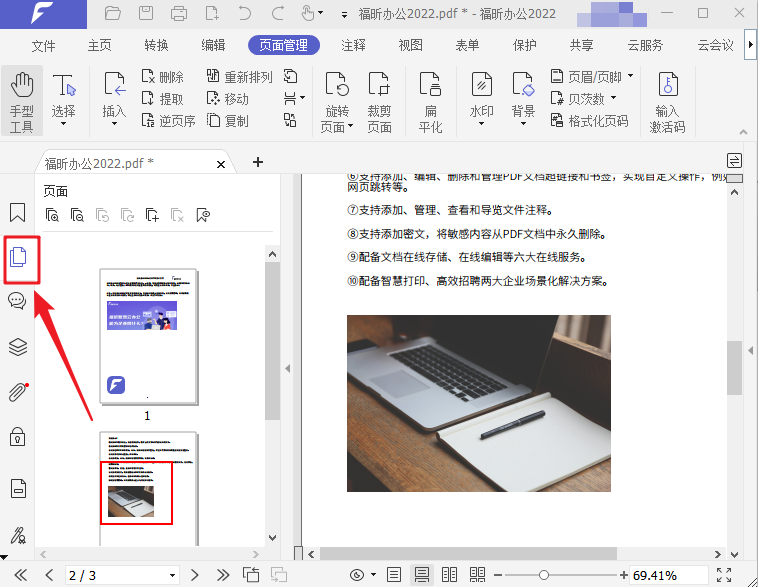758x587 pixels.
Task: Switch to the 表单 tab
Action: pos(467,45)
